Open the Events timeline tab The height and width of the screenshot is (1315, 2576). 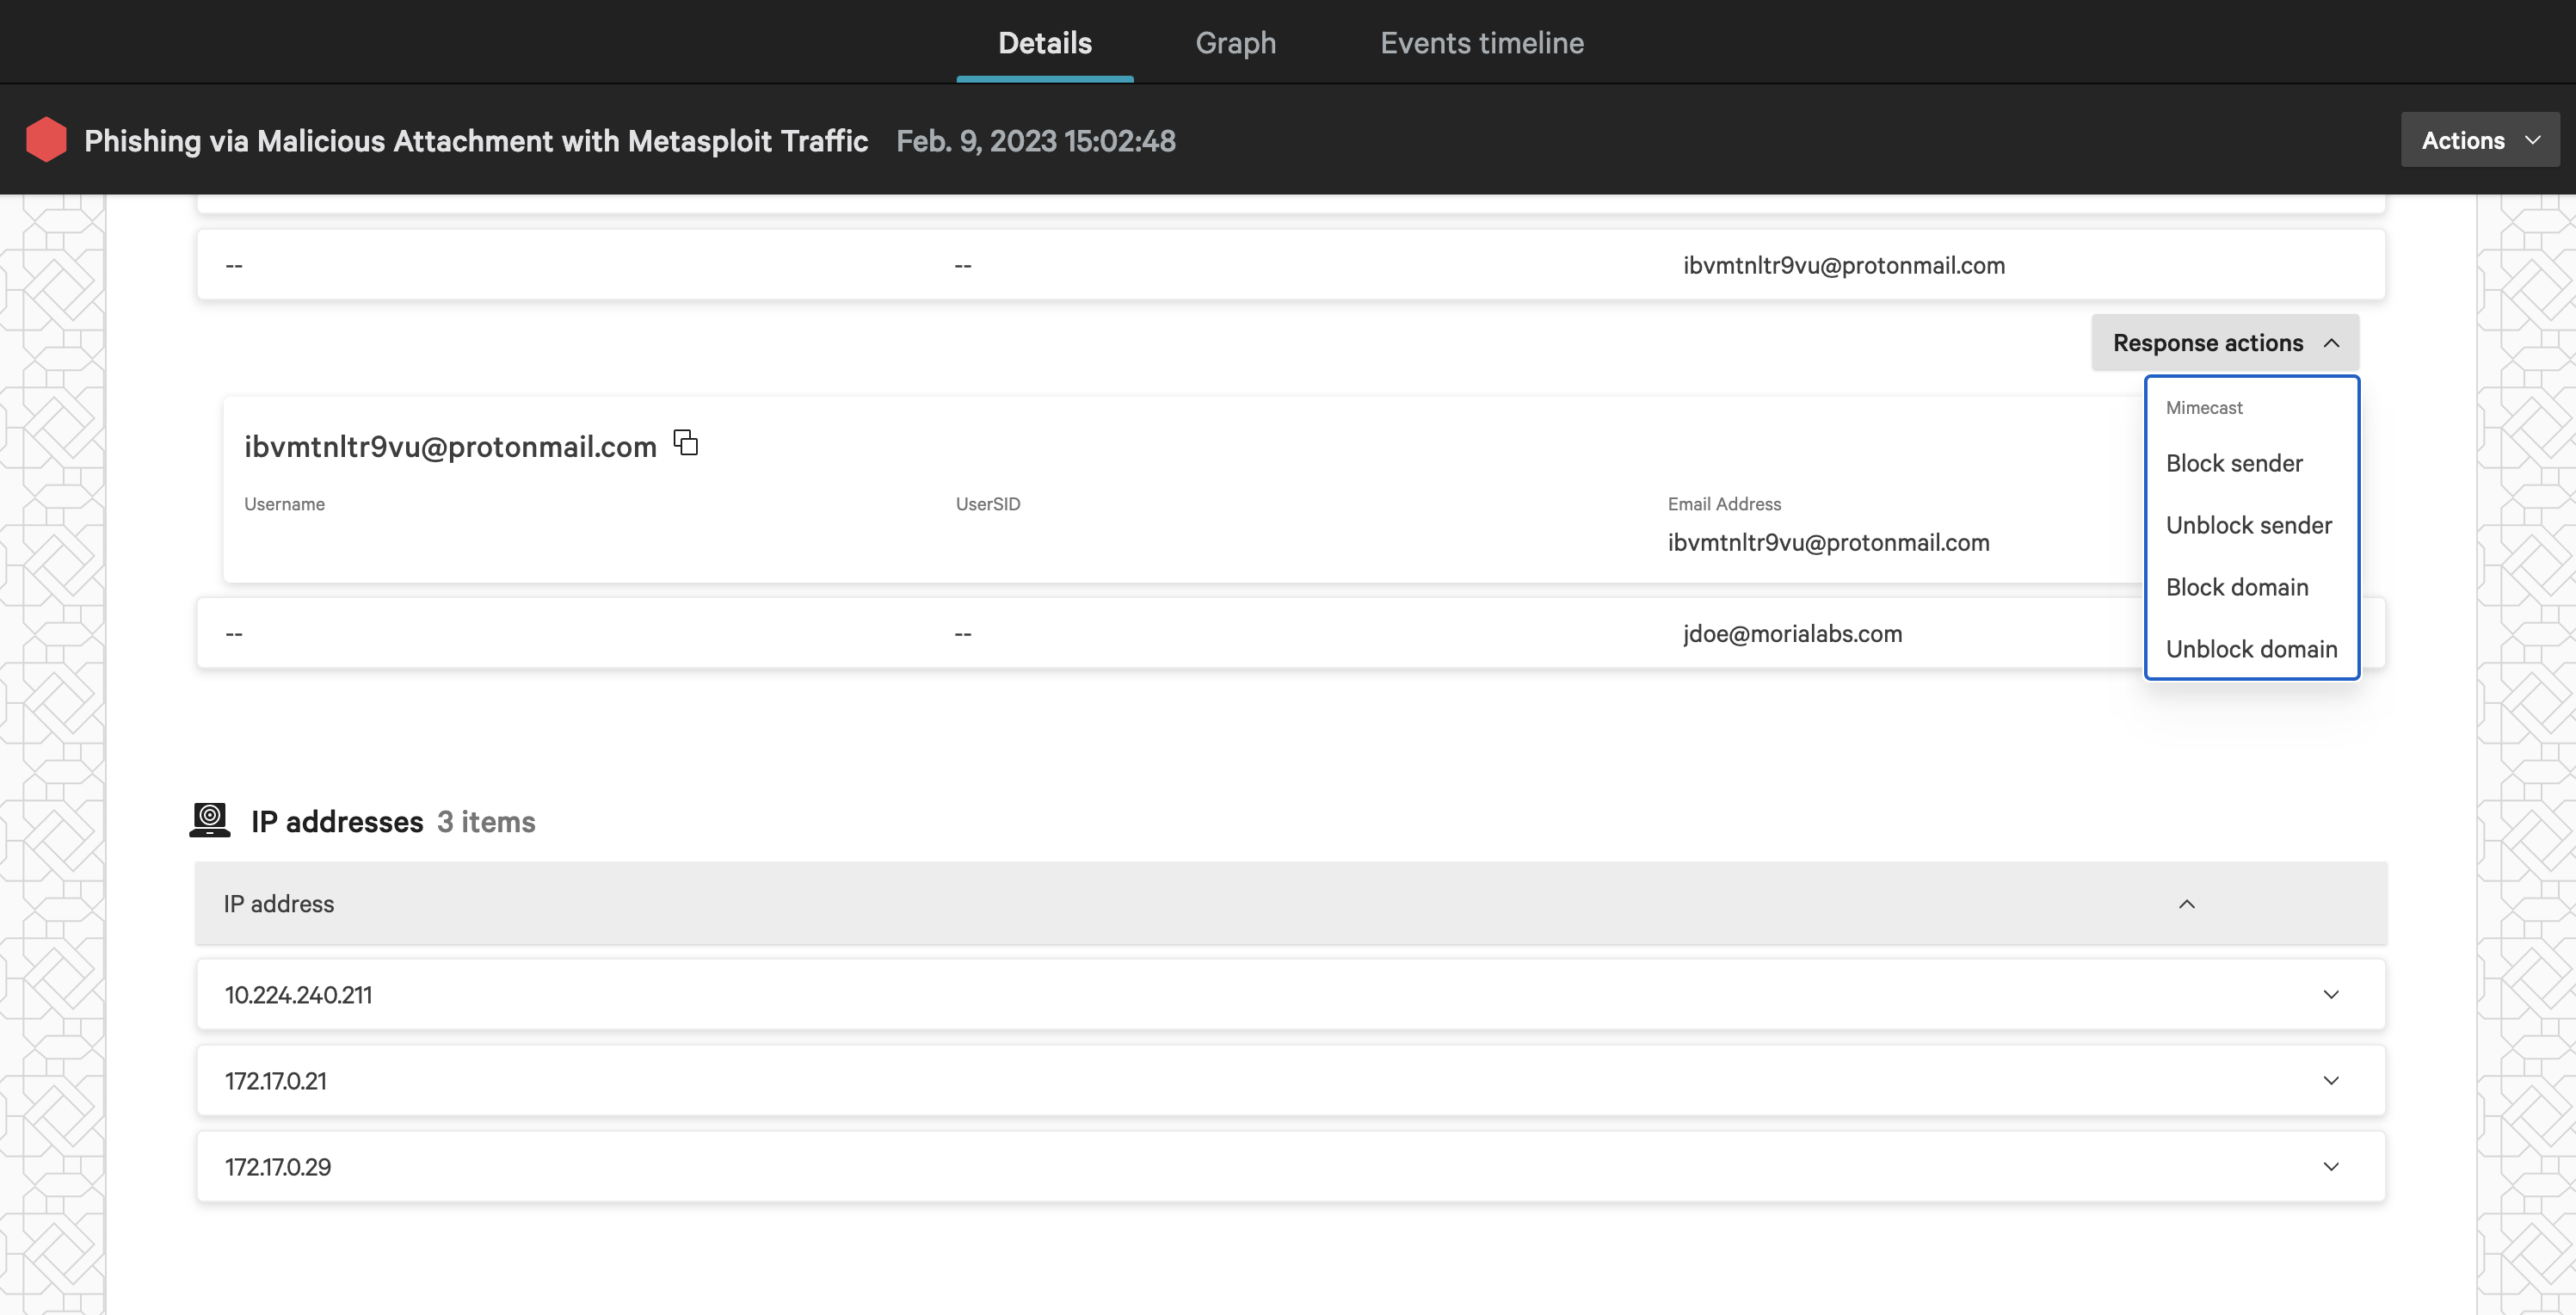(x=1481, y=42)
